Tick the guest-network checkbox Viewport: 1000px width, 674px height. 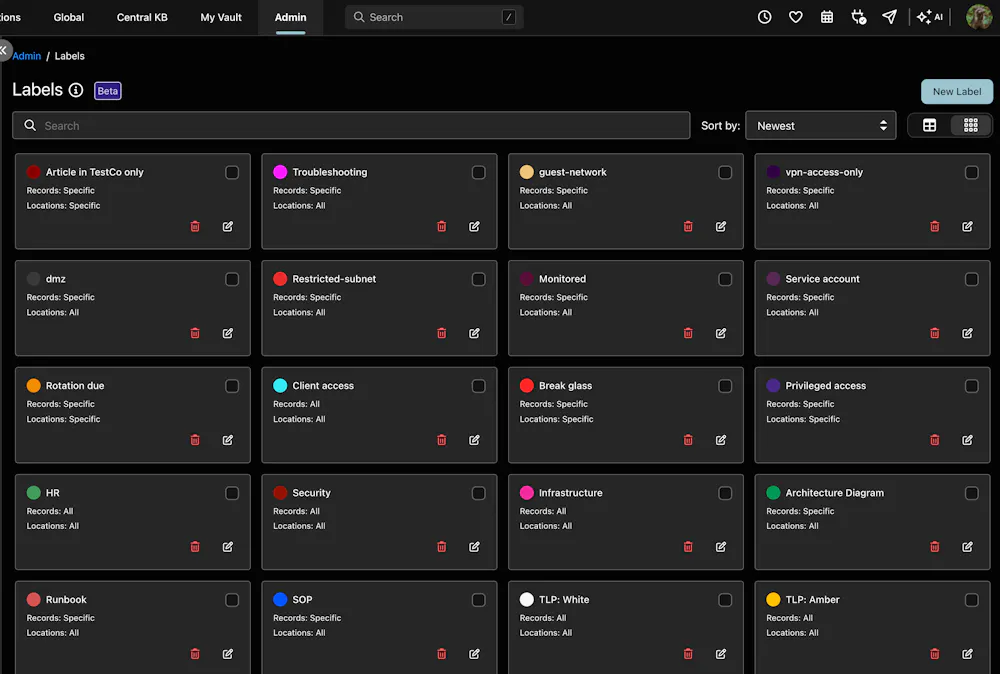click(725, 172)
